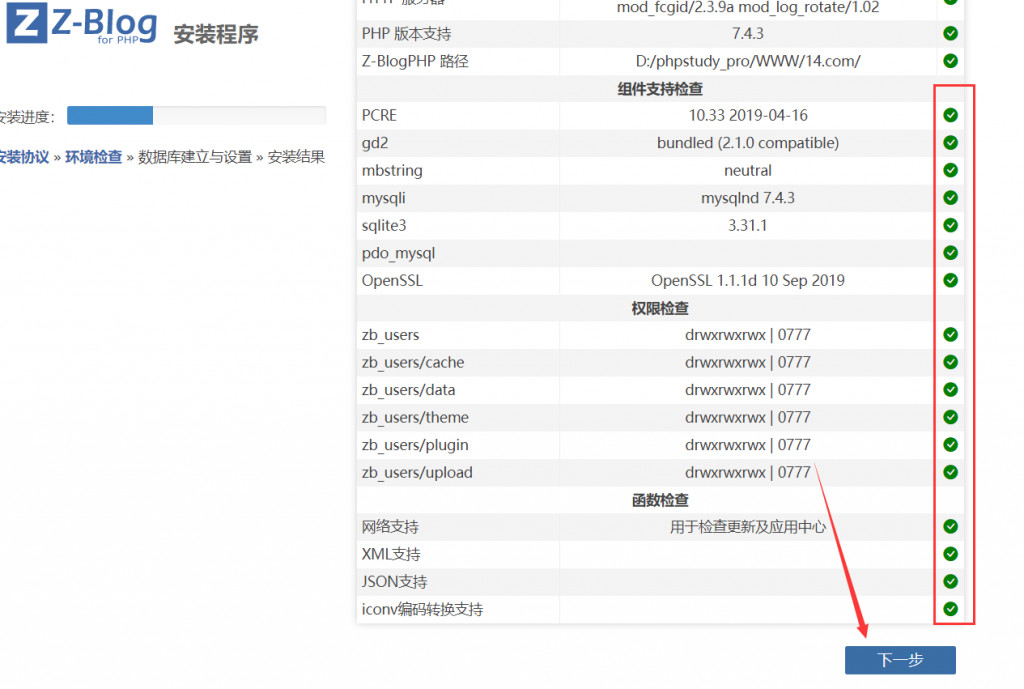Click green check icon for zb_users/theme
The height and width of the screenshot is (689, 1024).
coord(950,417)
